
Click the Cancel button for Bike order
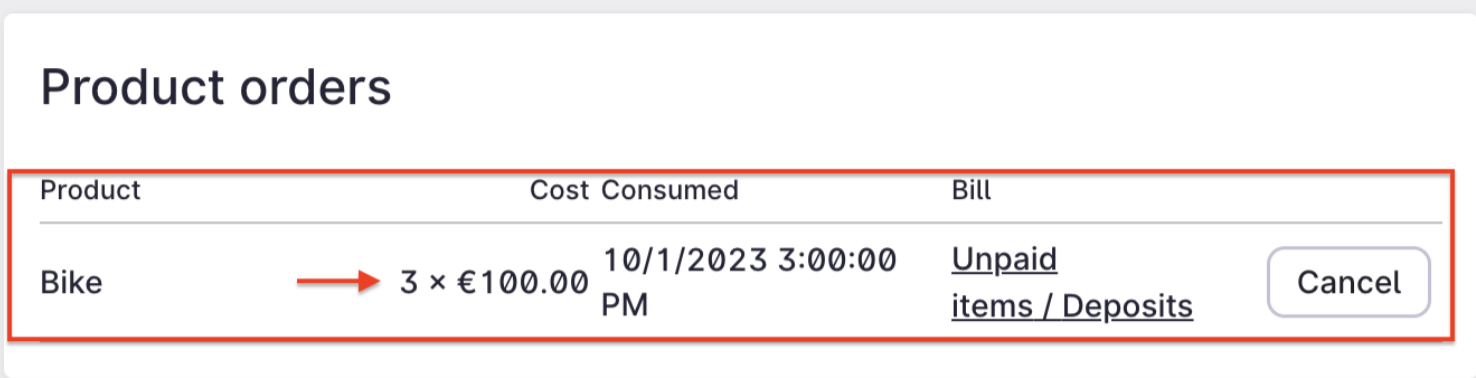pyautogui.click(x=1349, y=283)
